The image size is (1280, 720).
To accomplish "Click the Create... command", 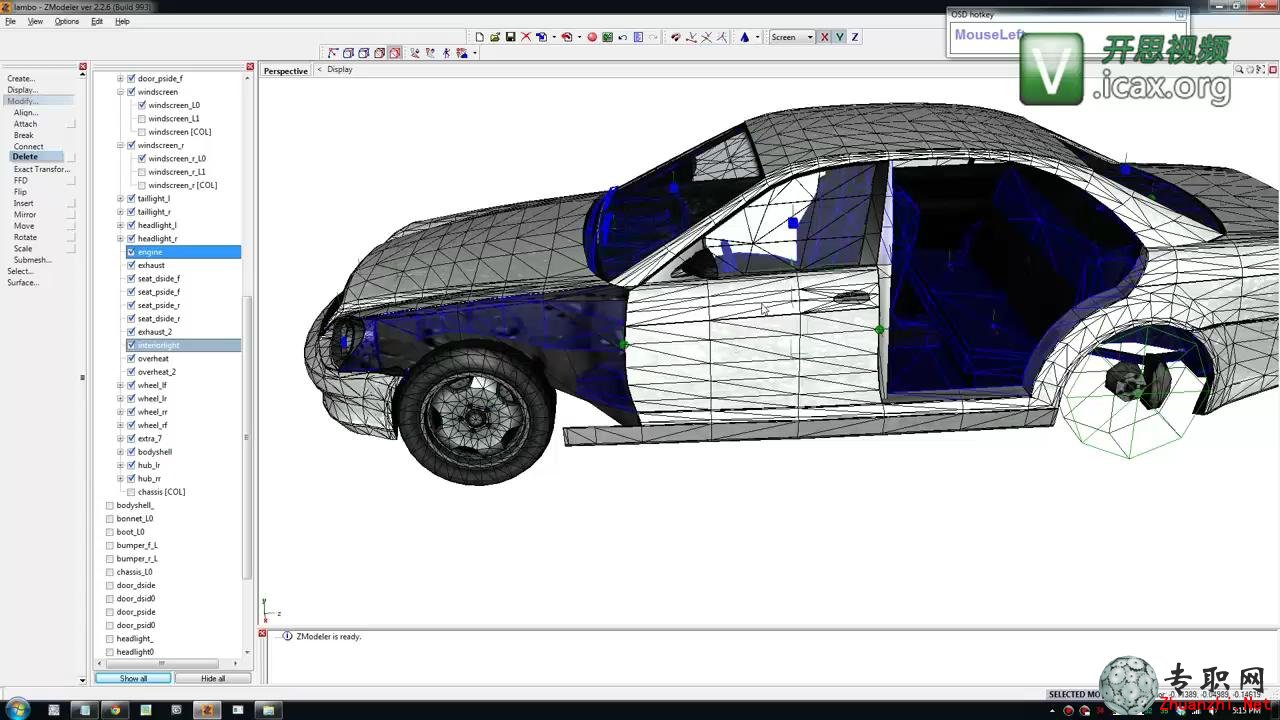I will click(x=21, y=78).
